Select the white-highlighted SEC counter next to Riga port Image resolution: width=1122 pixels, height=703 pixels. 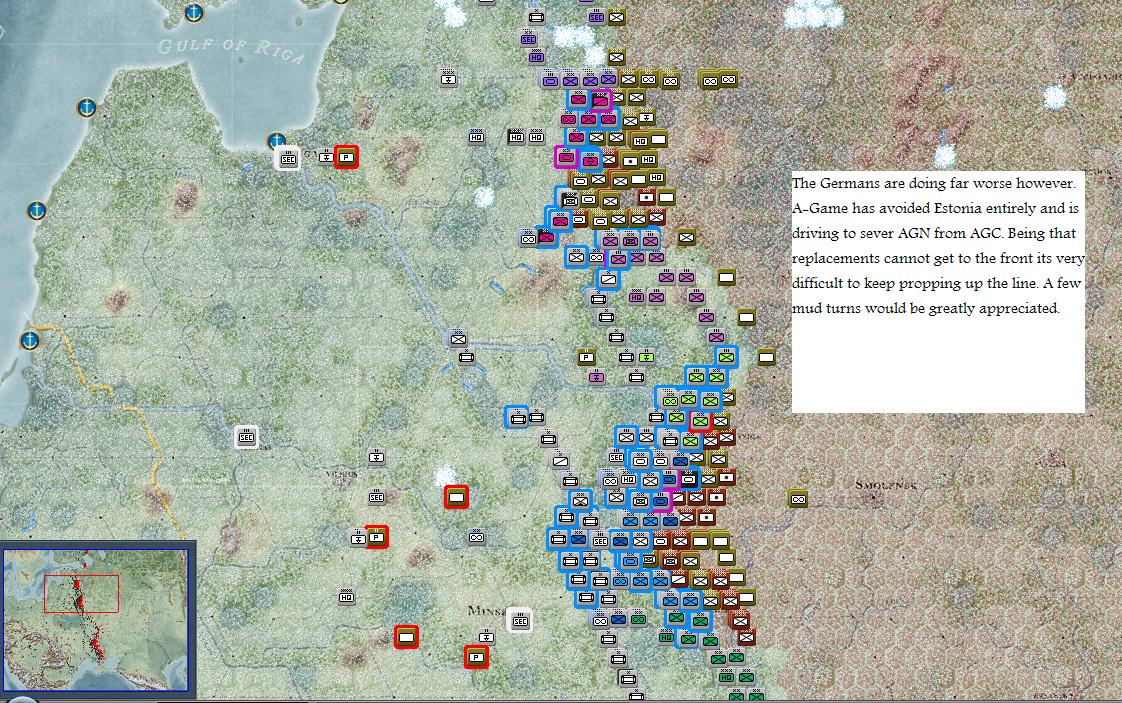[288, 158]
